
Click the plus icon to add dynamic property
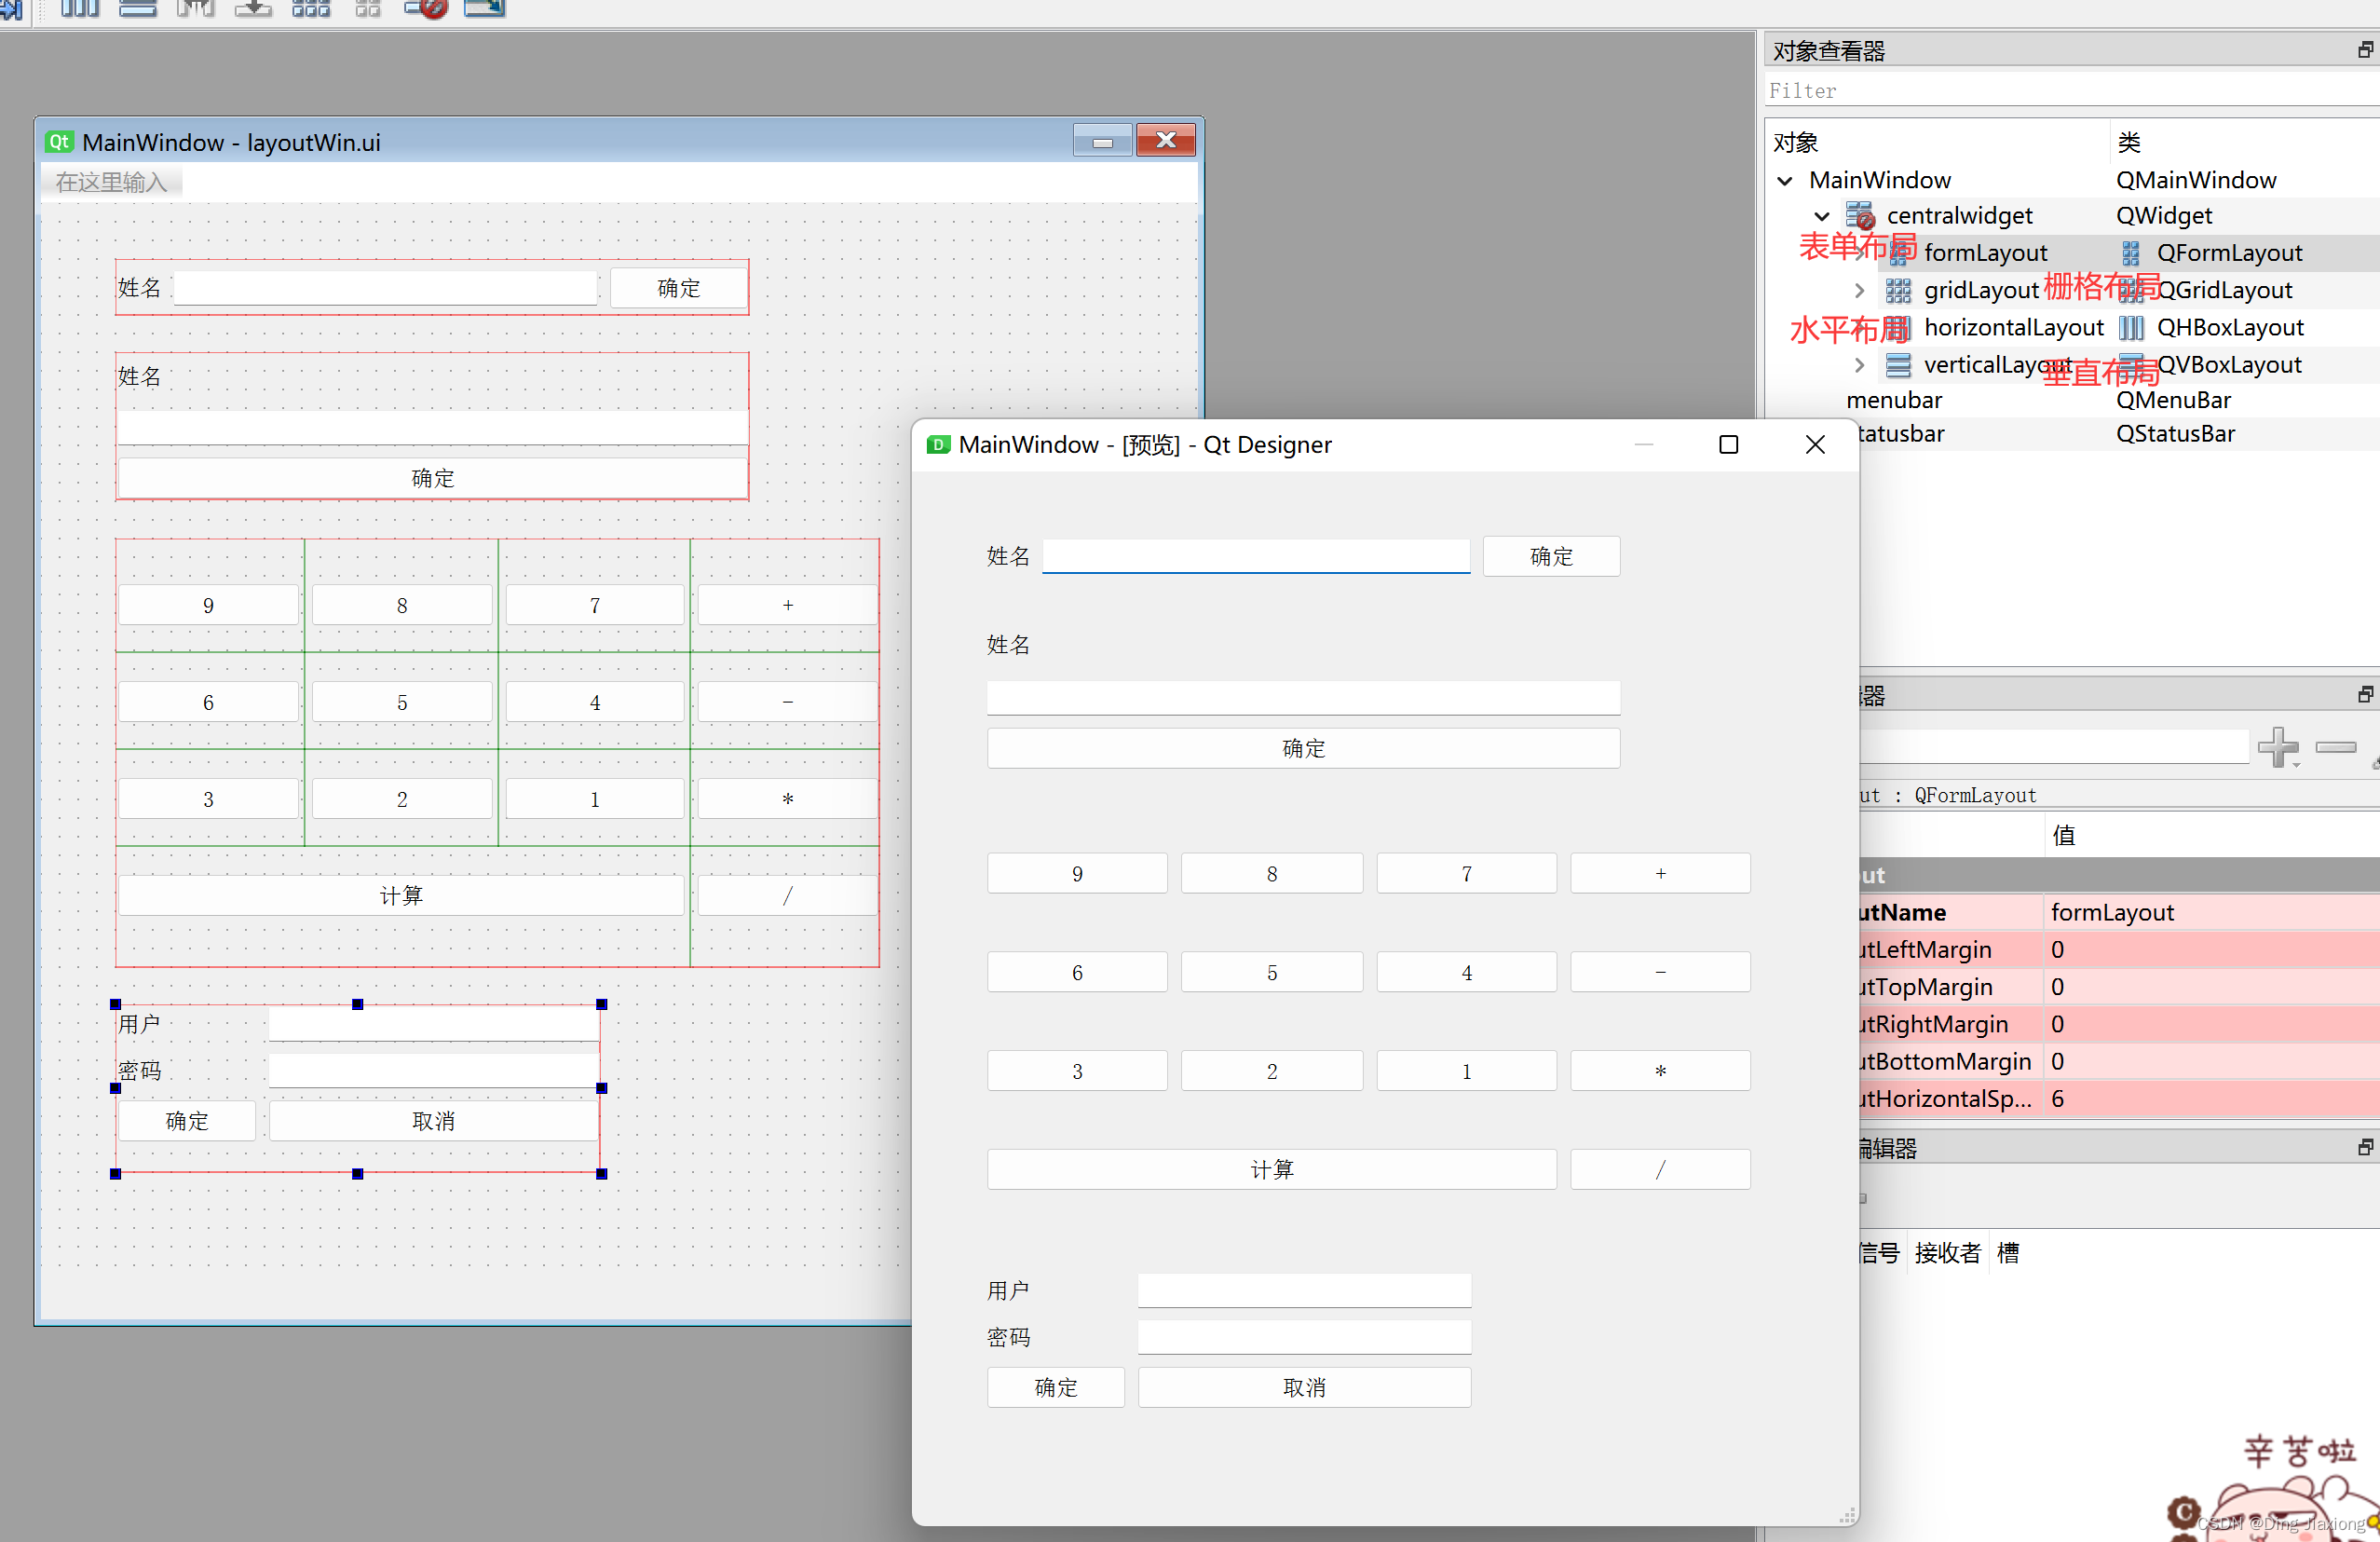2279,747
